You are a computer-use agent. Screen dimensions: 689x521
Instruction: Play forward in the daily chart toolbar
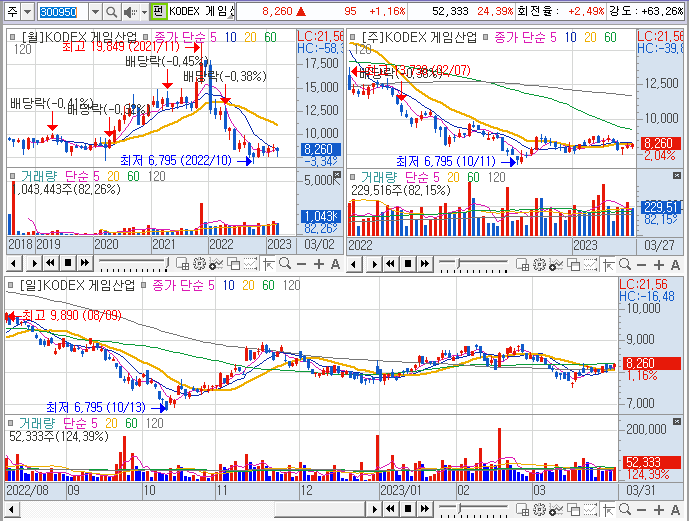click(374, 509)
